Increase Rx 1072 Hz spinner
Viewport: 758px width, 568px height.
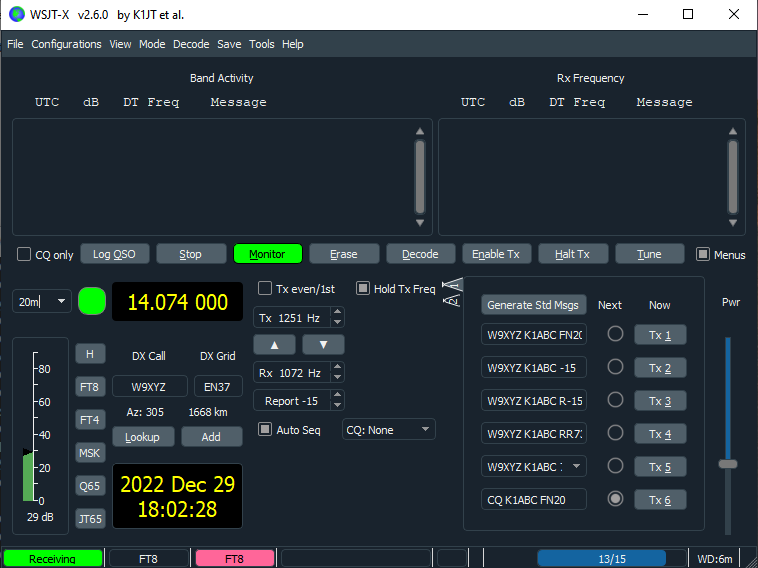(337, 367)
